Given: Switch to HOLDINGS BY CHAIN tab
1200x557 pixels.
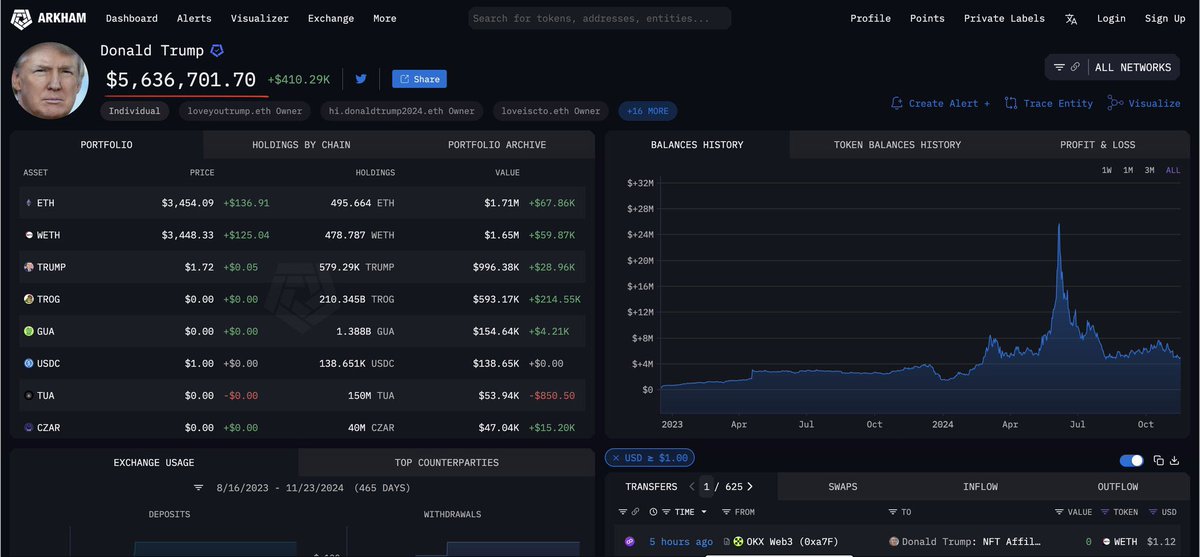Looking at the screenshot, I should (x=301, y=145).
